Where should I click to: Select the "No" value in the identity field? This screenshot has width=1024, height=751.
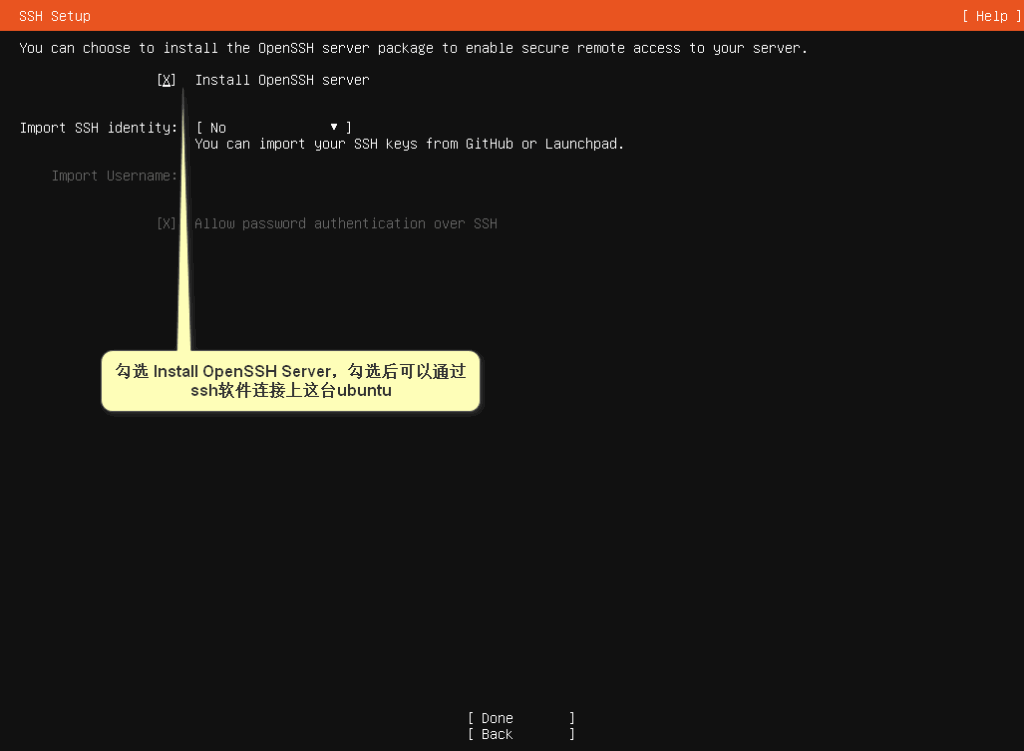(x=218, y=128)
